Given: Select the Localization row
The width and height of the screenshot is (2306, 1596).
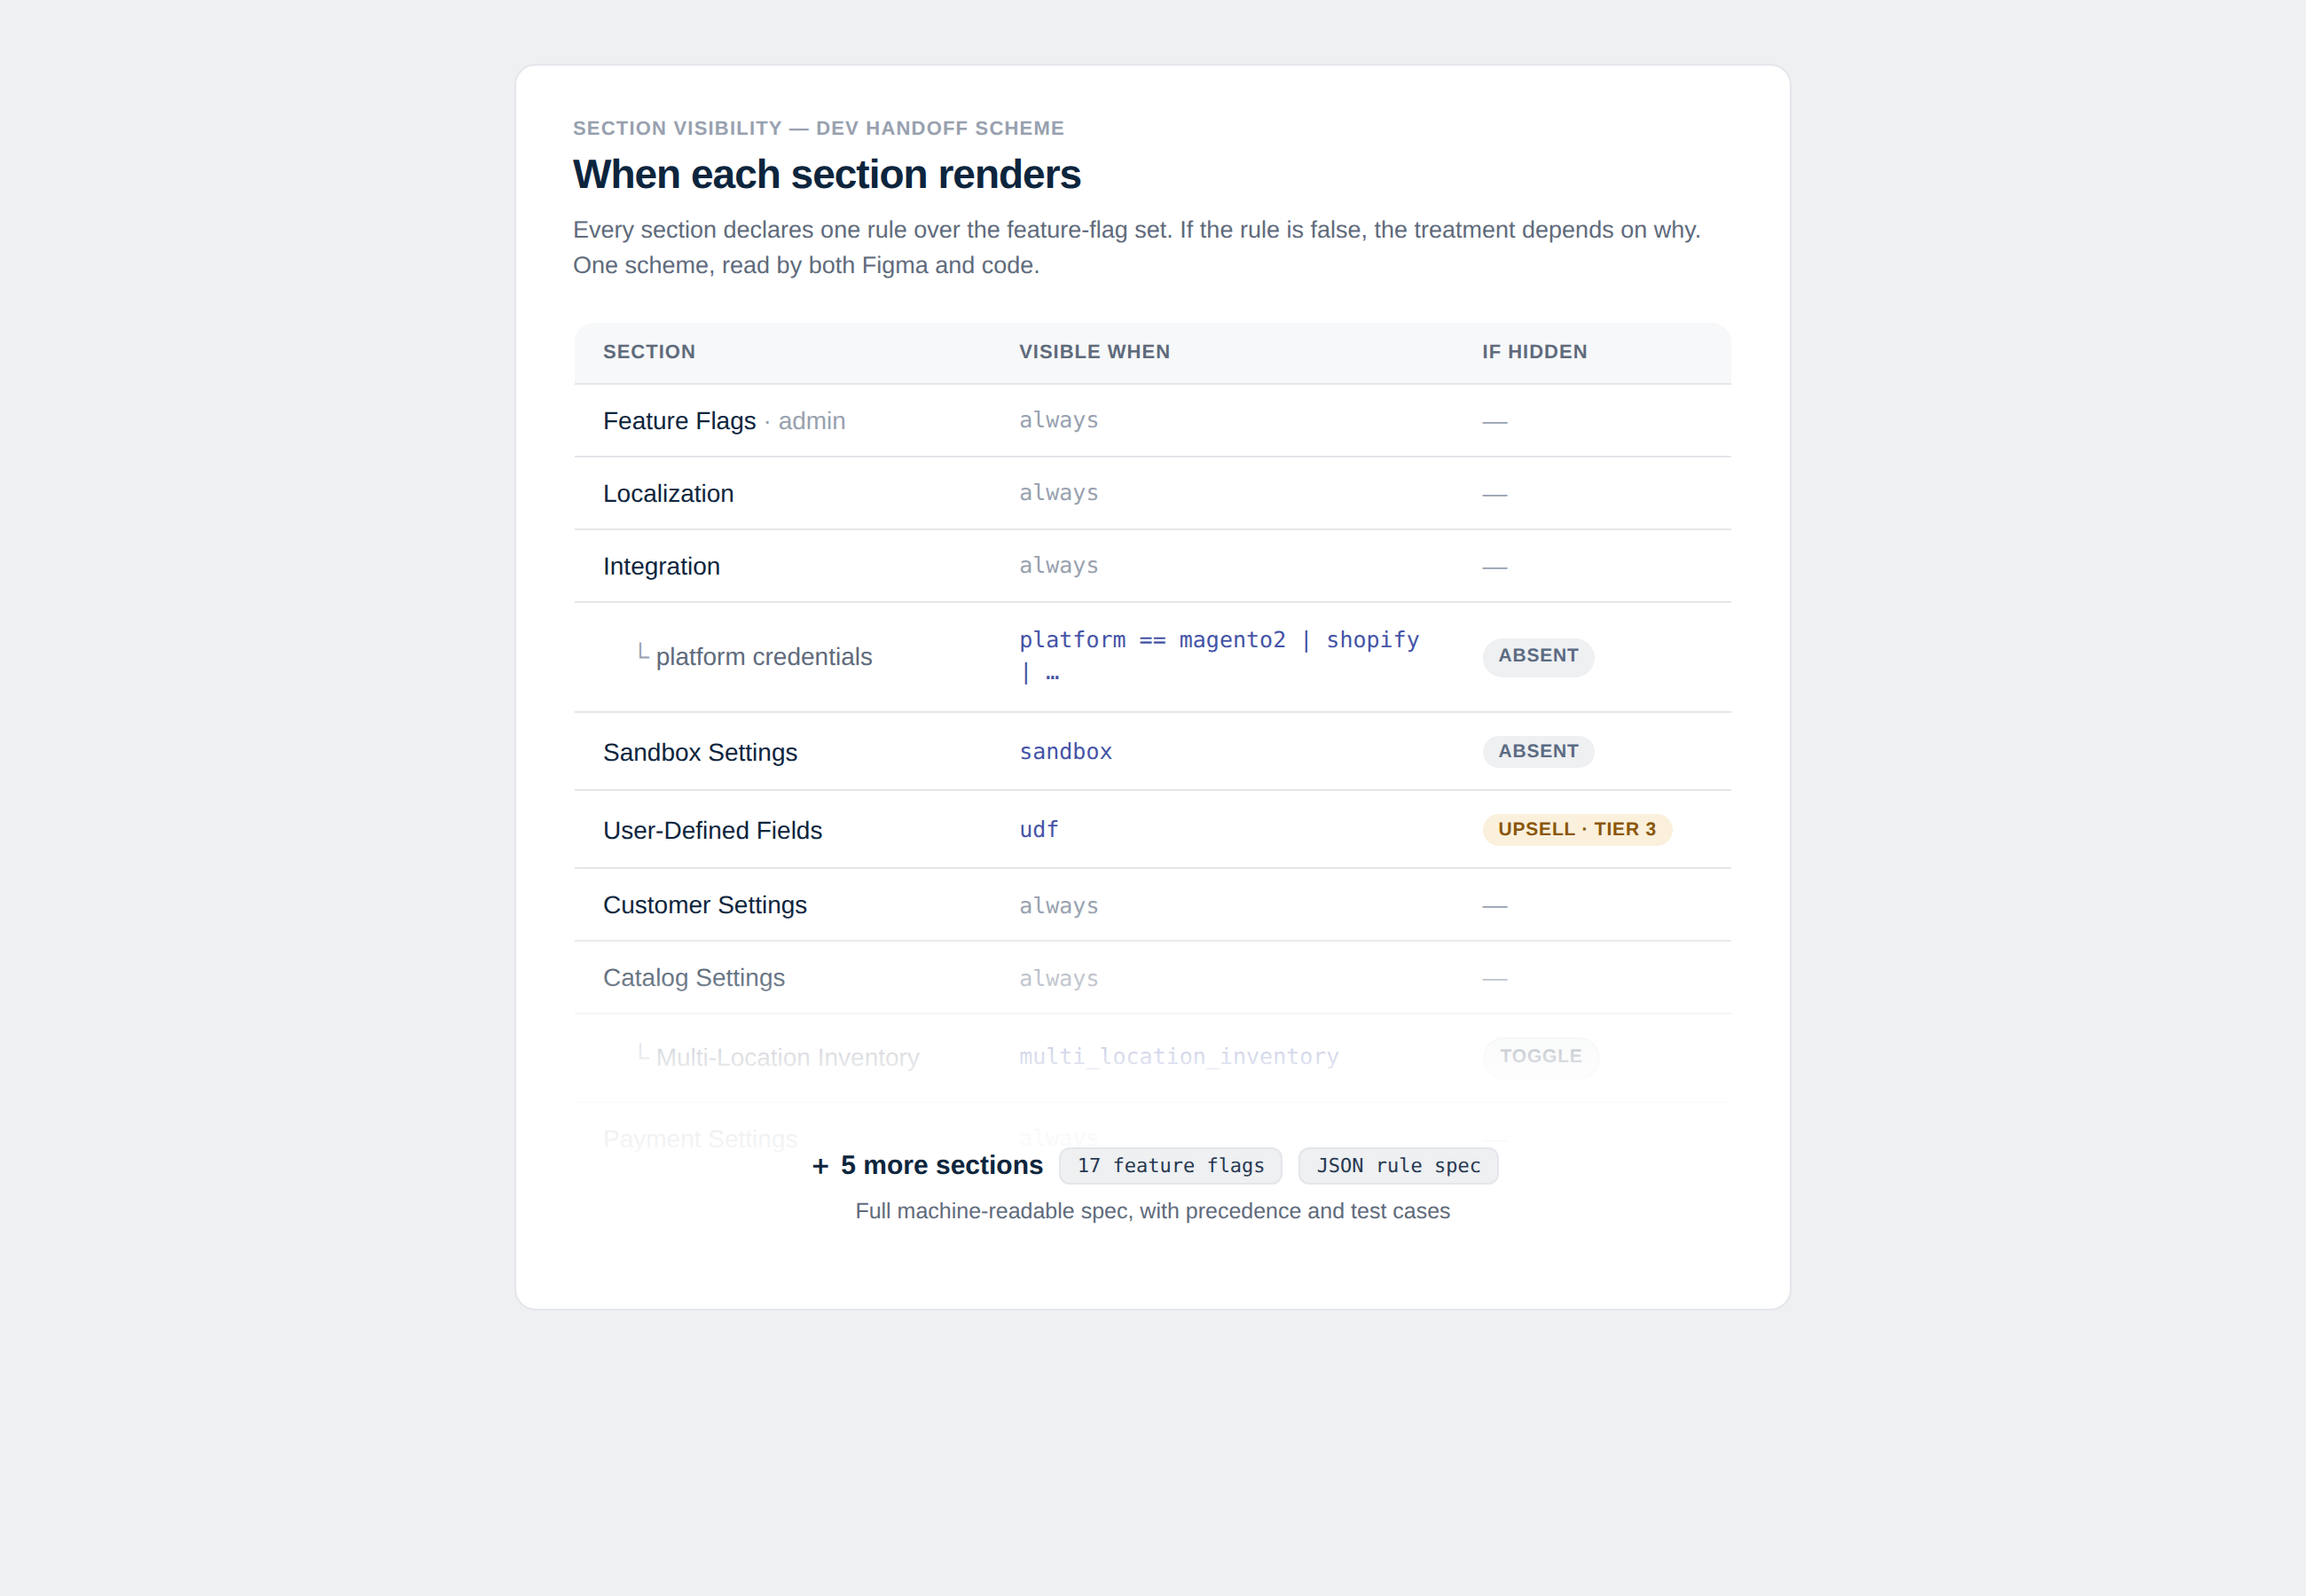Looking at the screenshot, I should pyautogui.click(x=1152, y=494).
